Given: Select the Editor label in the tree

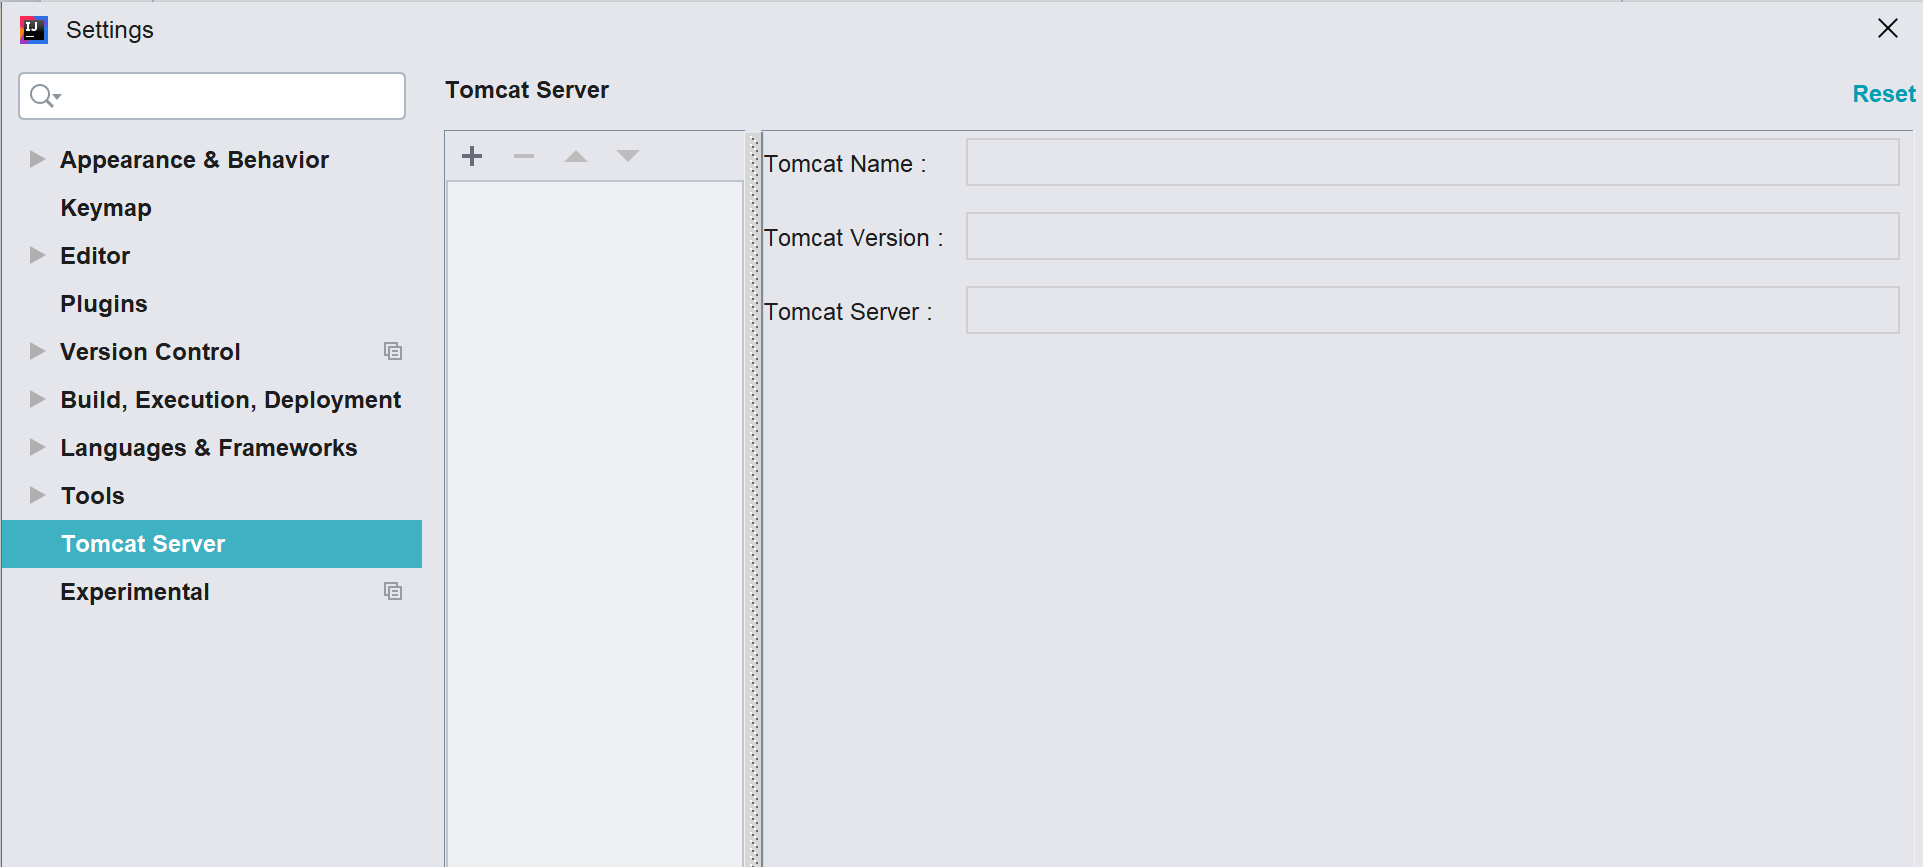Looking at the screenshot, I should click(x=95, y=256).
